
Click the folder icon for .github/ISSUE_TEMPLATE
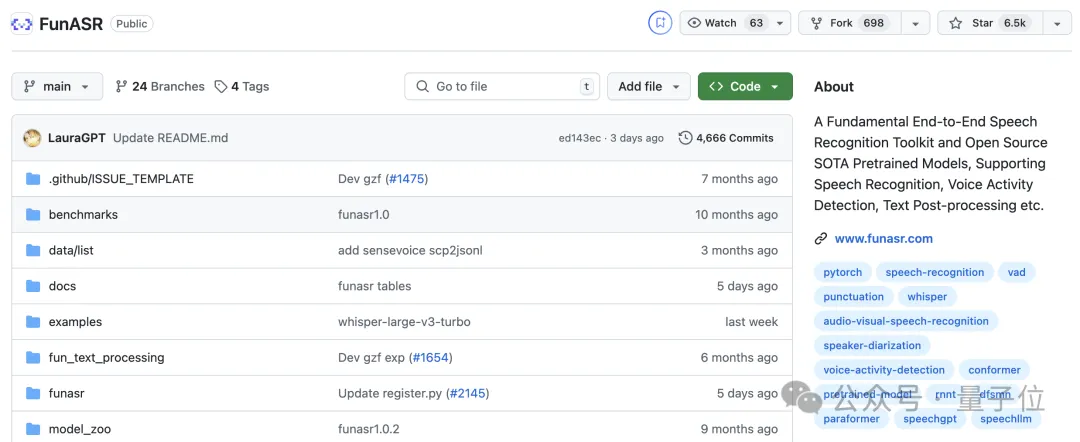[x=33, y=179]
